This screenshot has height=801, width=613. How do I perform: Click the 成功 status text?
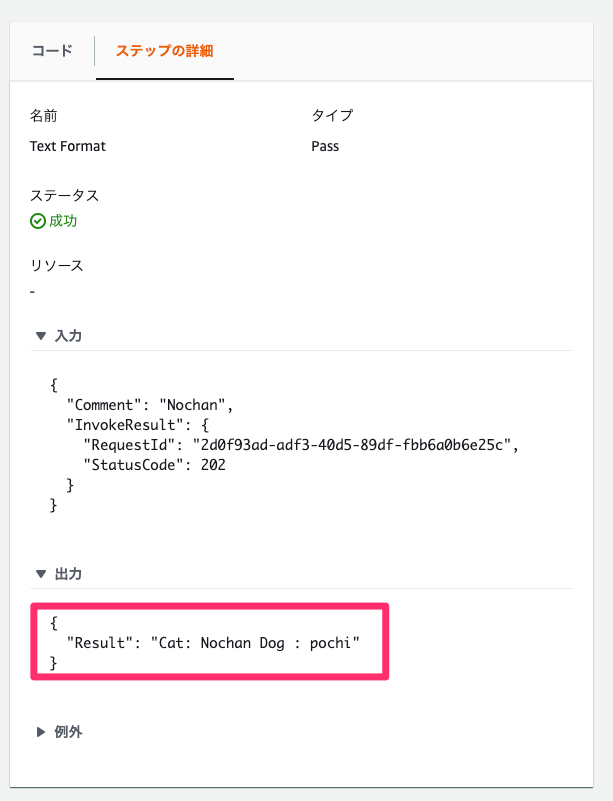(63, 221)
